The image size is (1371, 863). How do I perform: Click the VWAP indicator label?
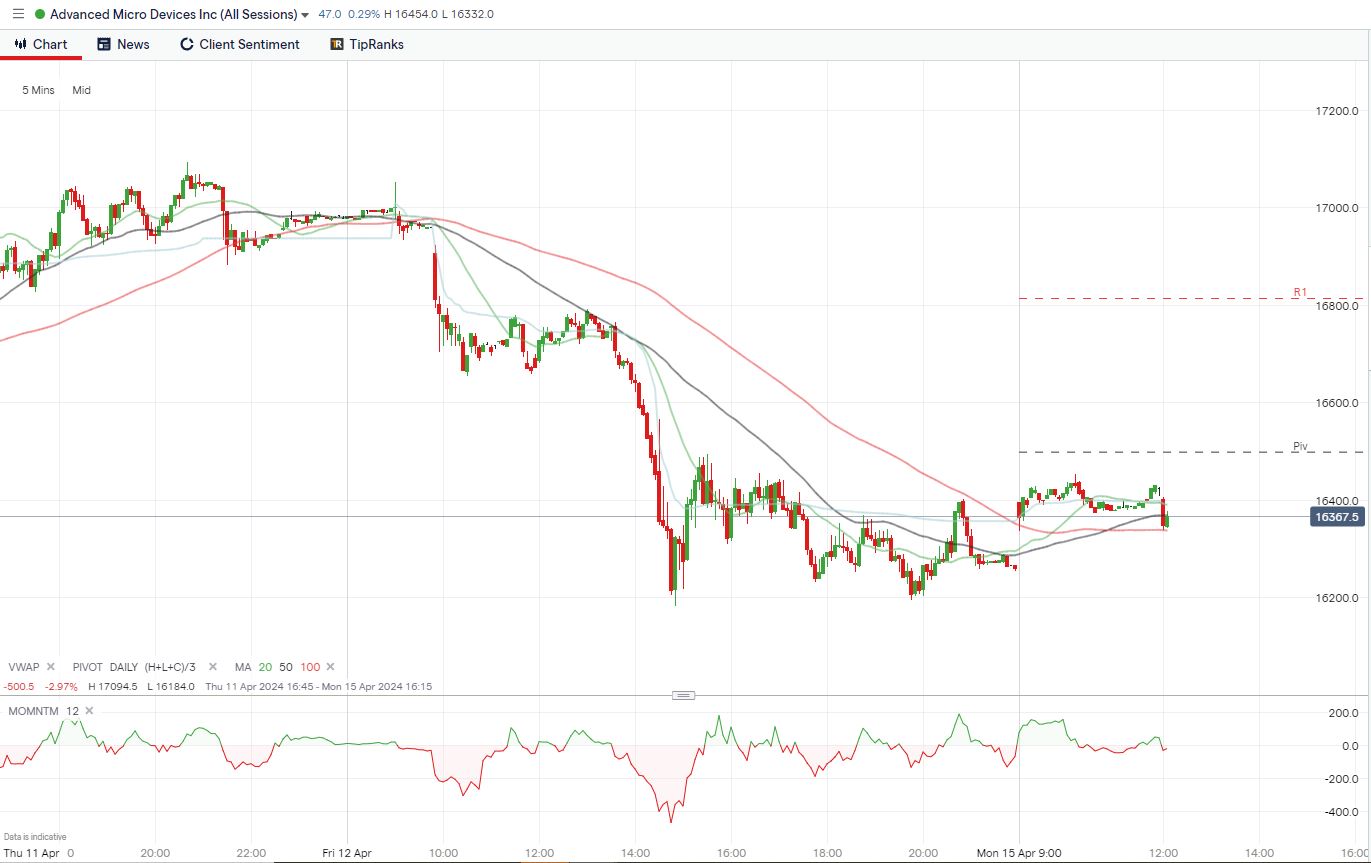(23, 667)
